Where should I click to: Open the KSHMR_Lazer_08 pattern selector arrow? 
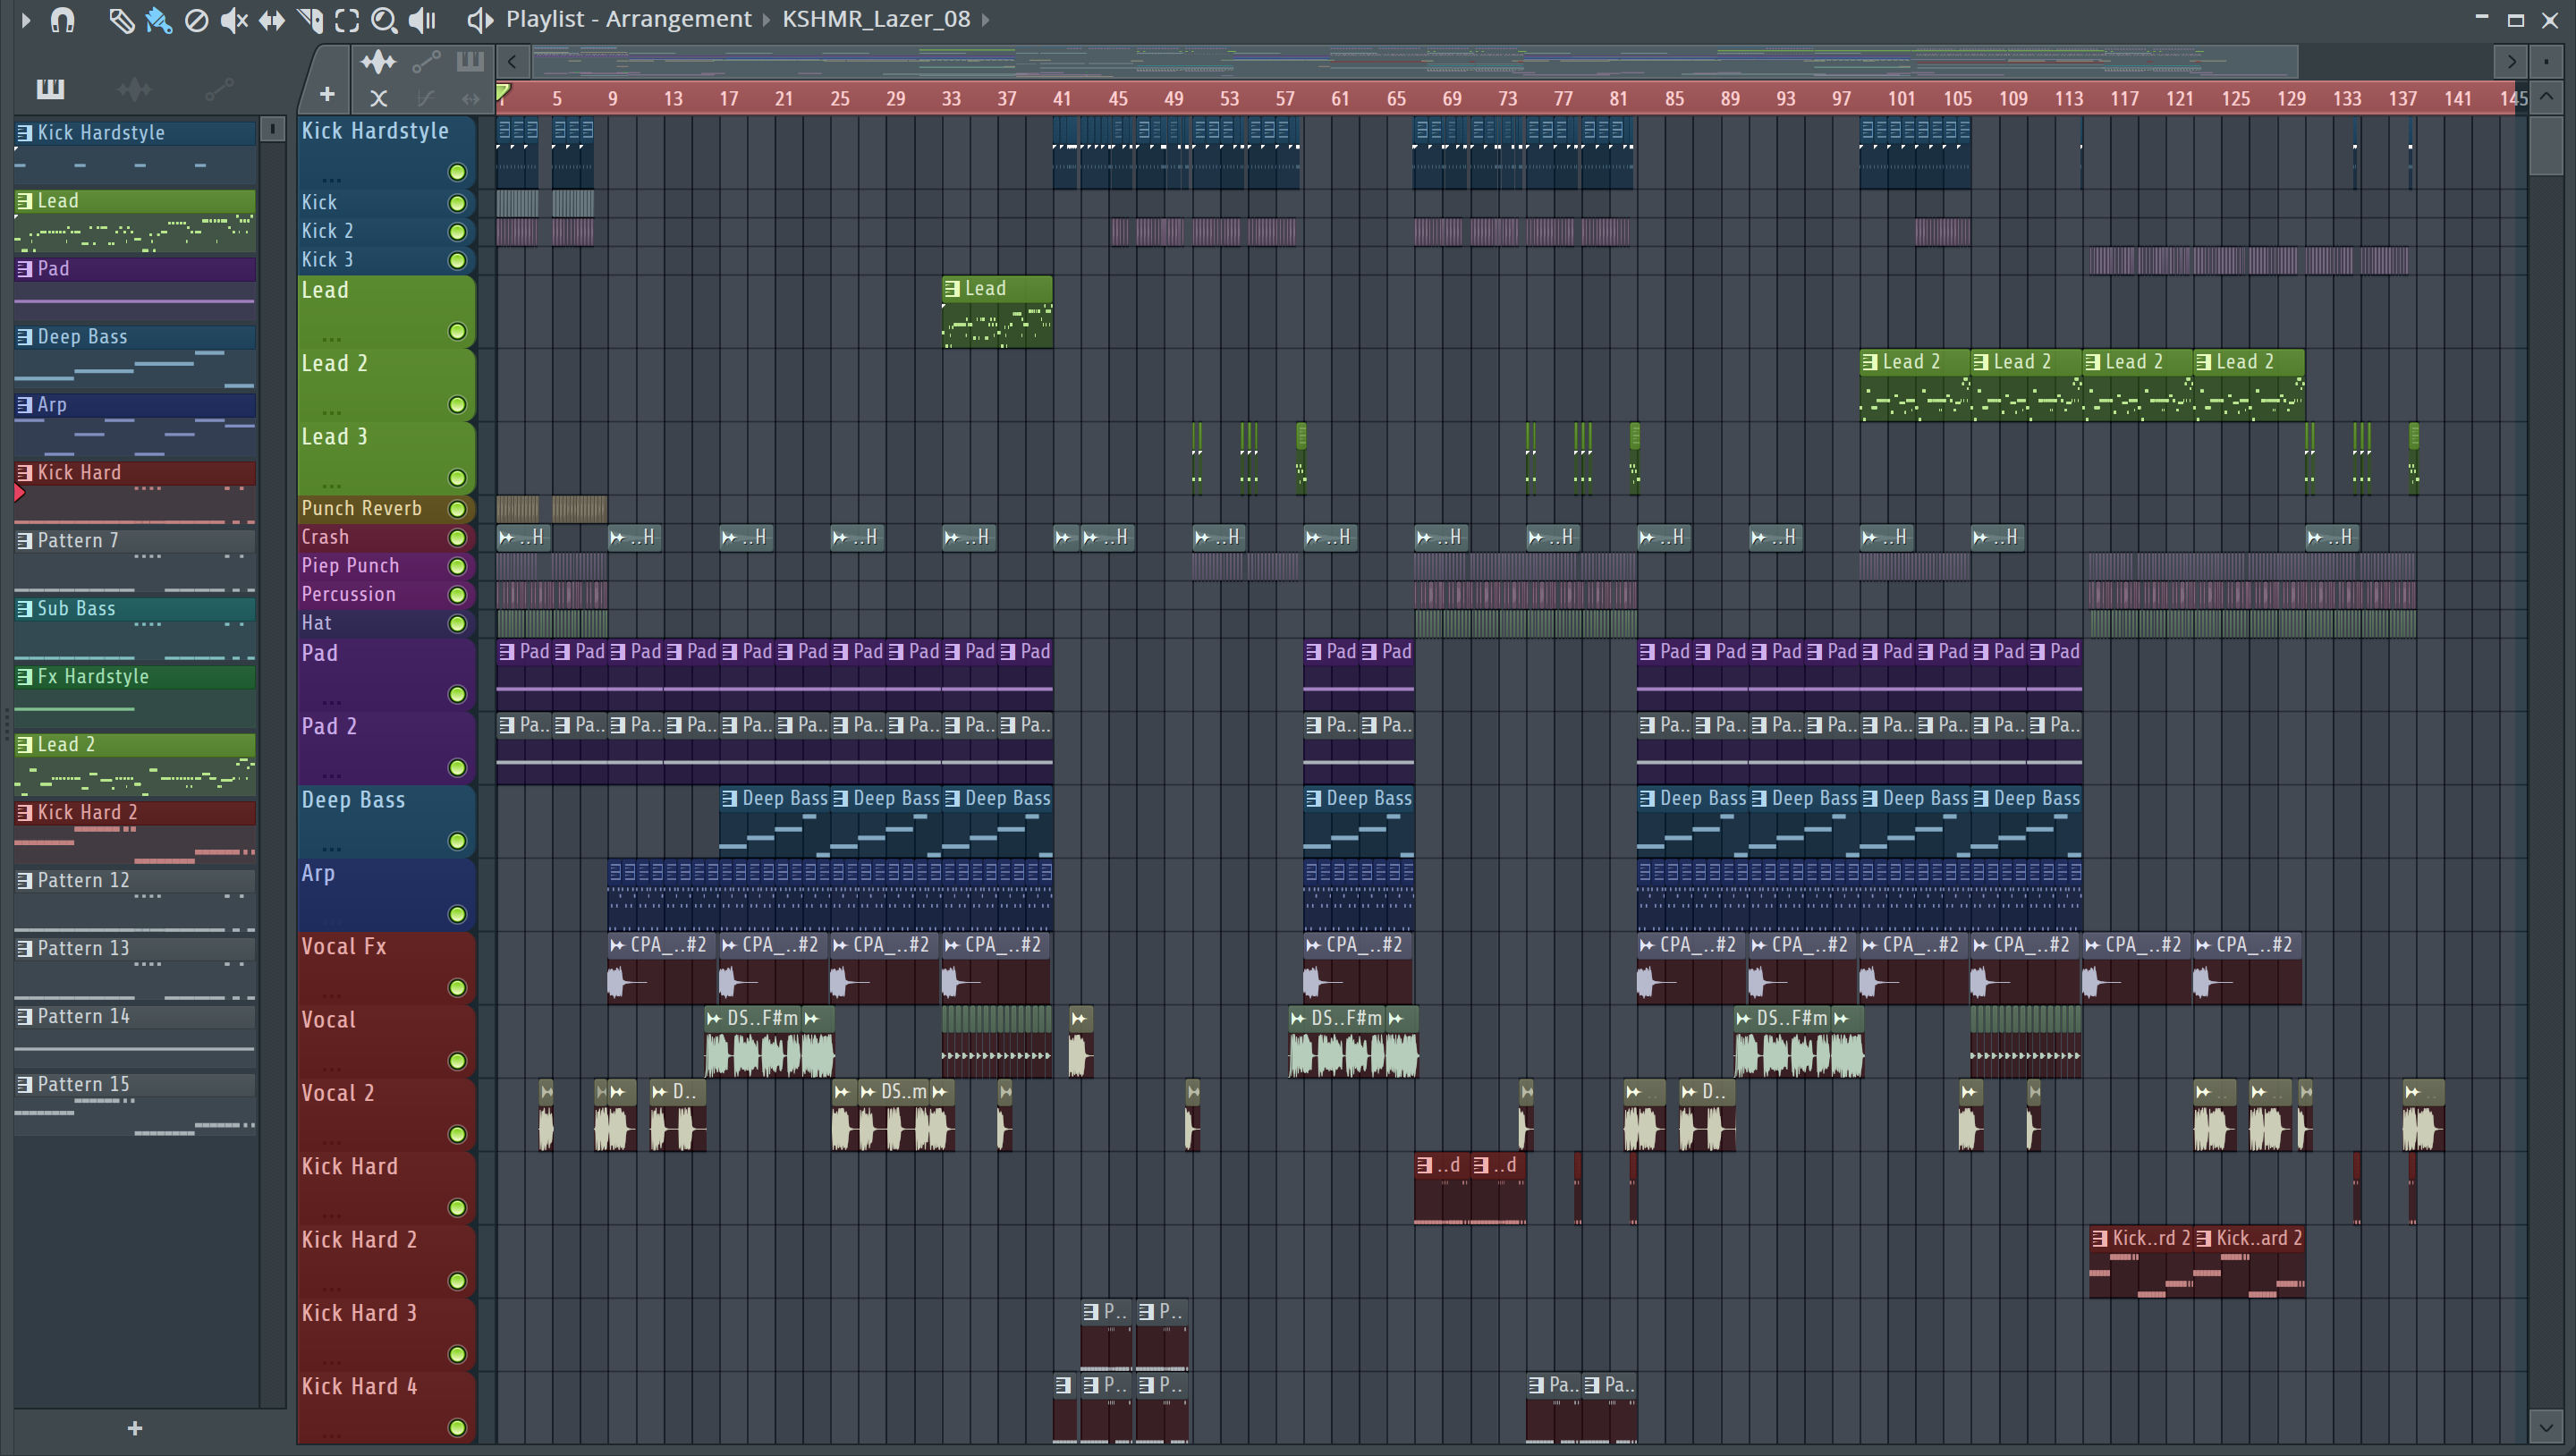pyautogui.click(x=984, y=20)
